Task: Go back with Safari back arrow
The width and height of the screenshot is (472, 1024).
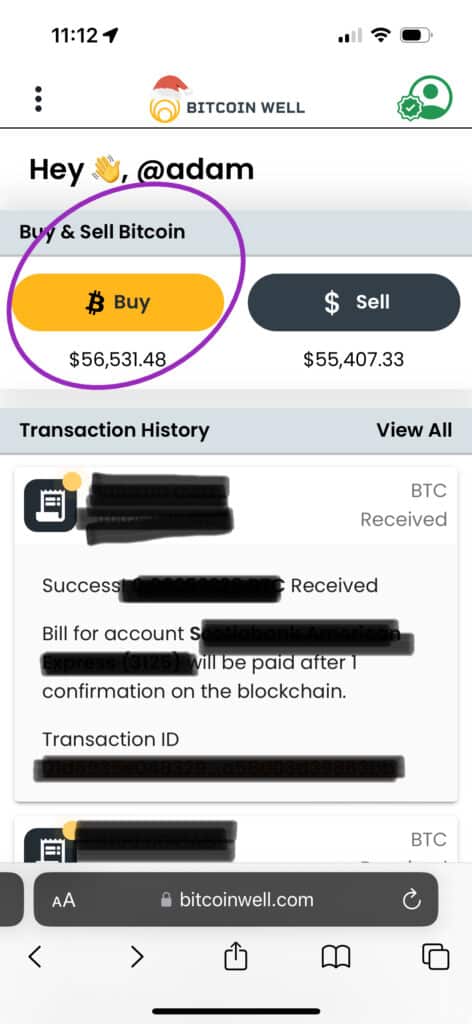Action: (35, 957)
